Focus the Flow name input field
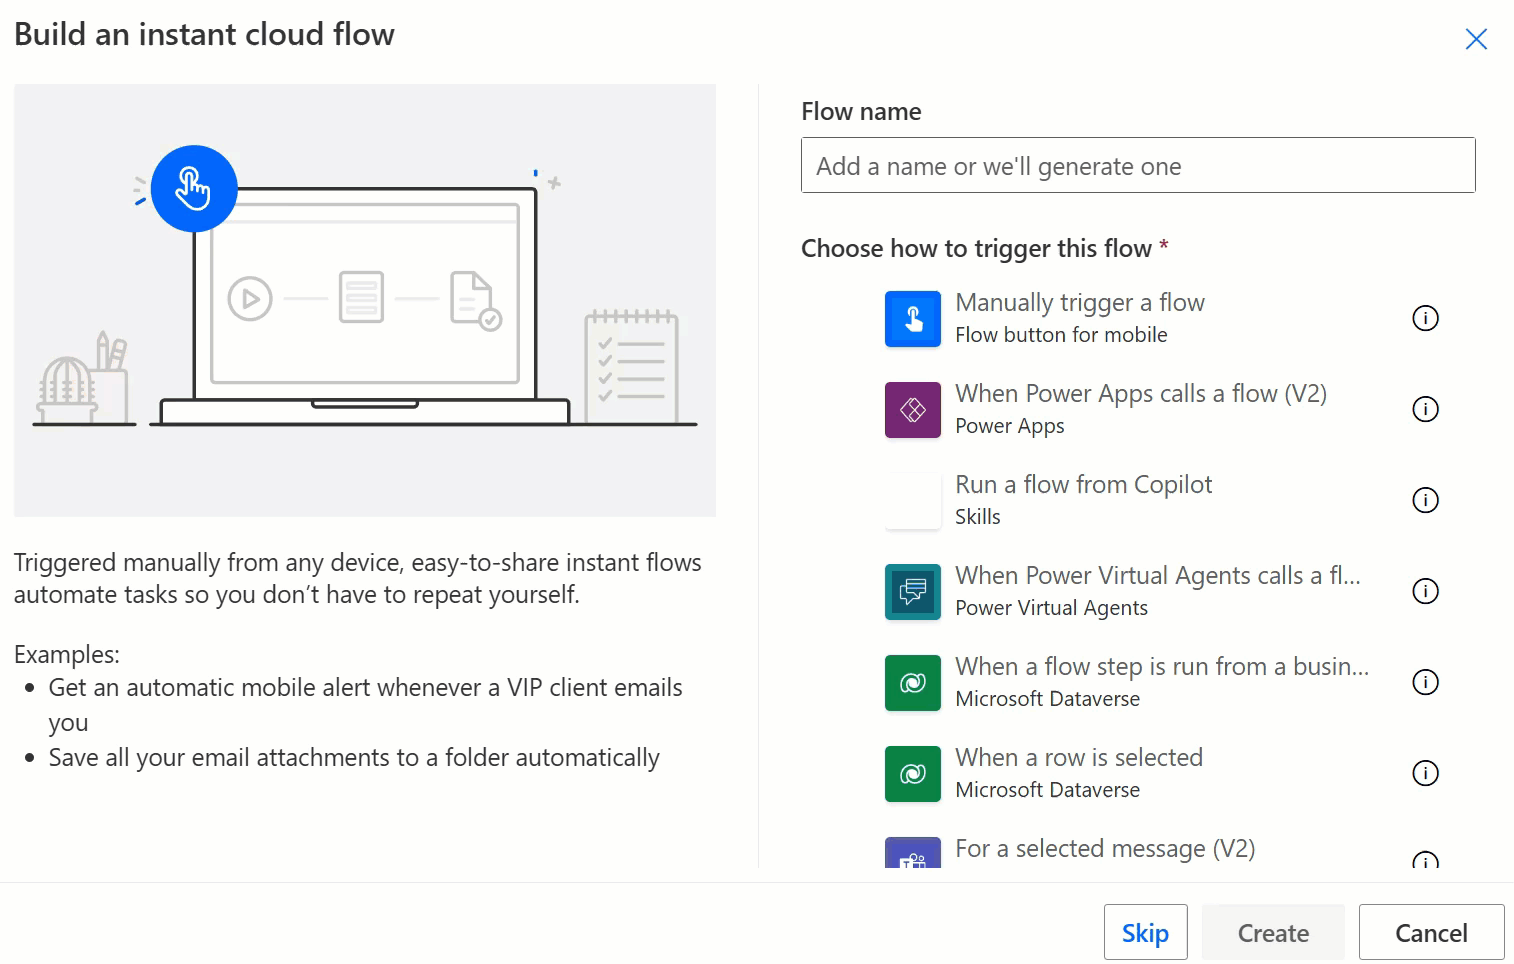Image resolution: width=1514 pixels, height=964 pixels. click(x=1138, y=165)
